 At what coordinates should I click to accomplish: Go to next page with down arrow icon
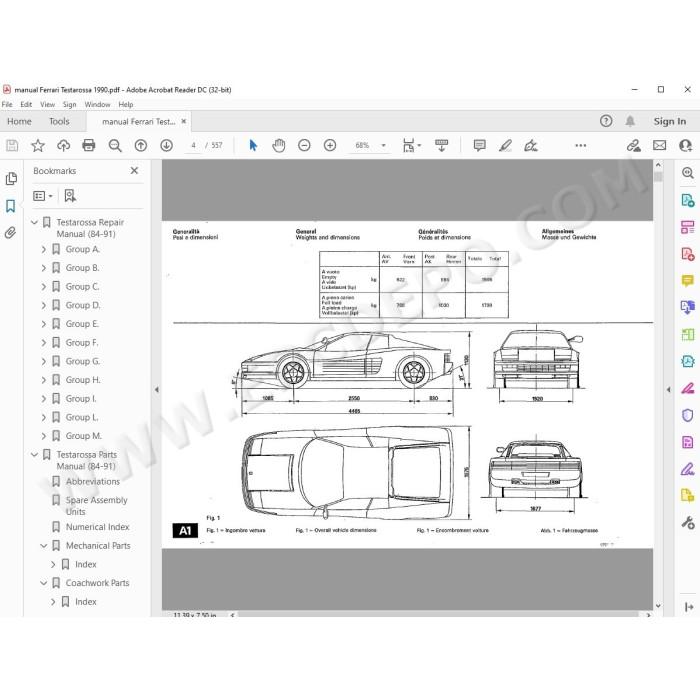[167, 145]
